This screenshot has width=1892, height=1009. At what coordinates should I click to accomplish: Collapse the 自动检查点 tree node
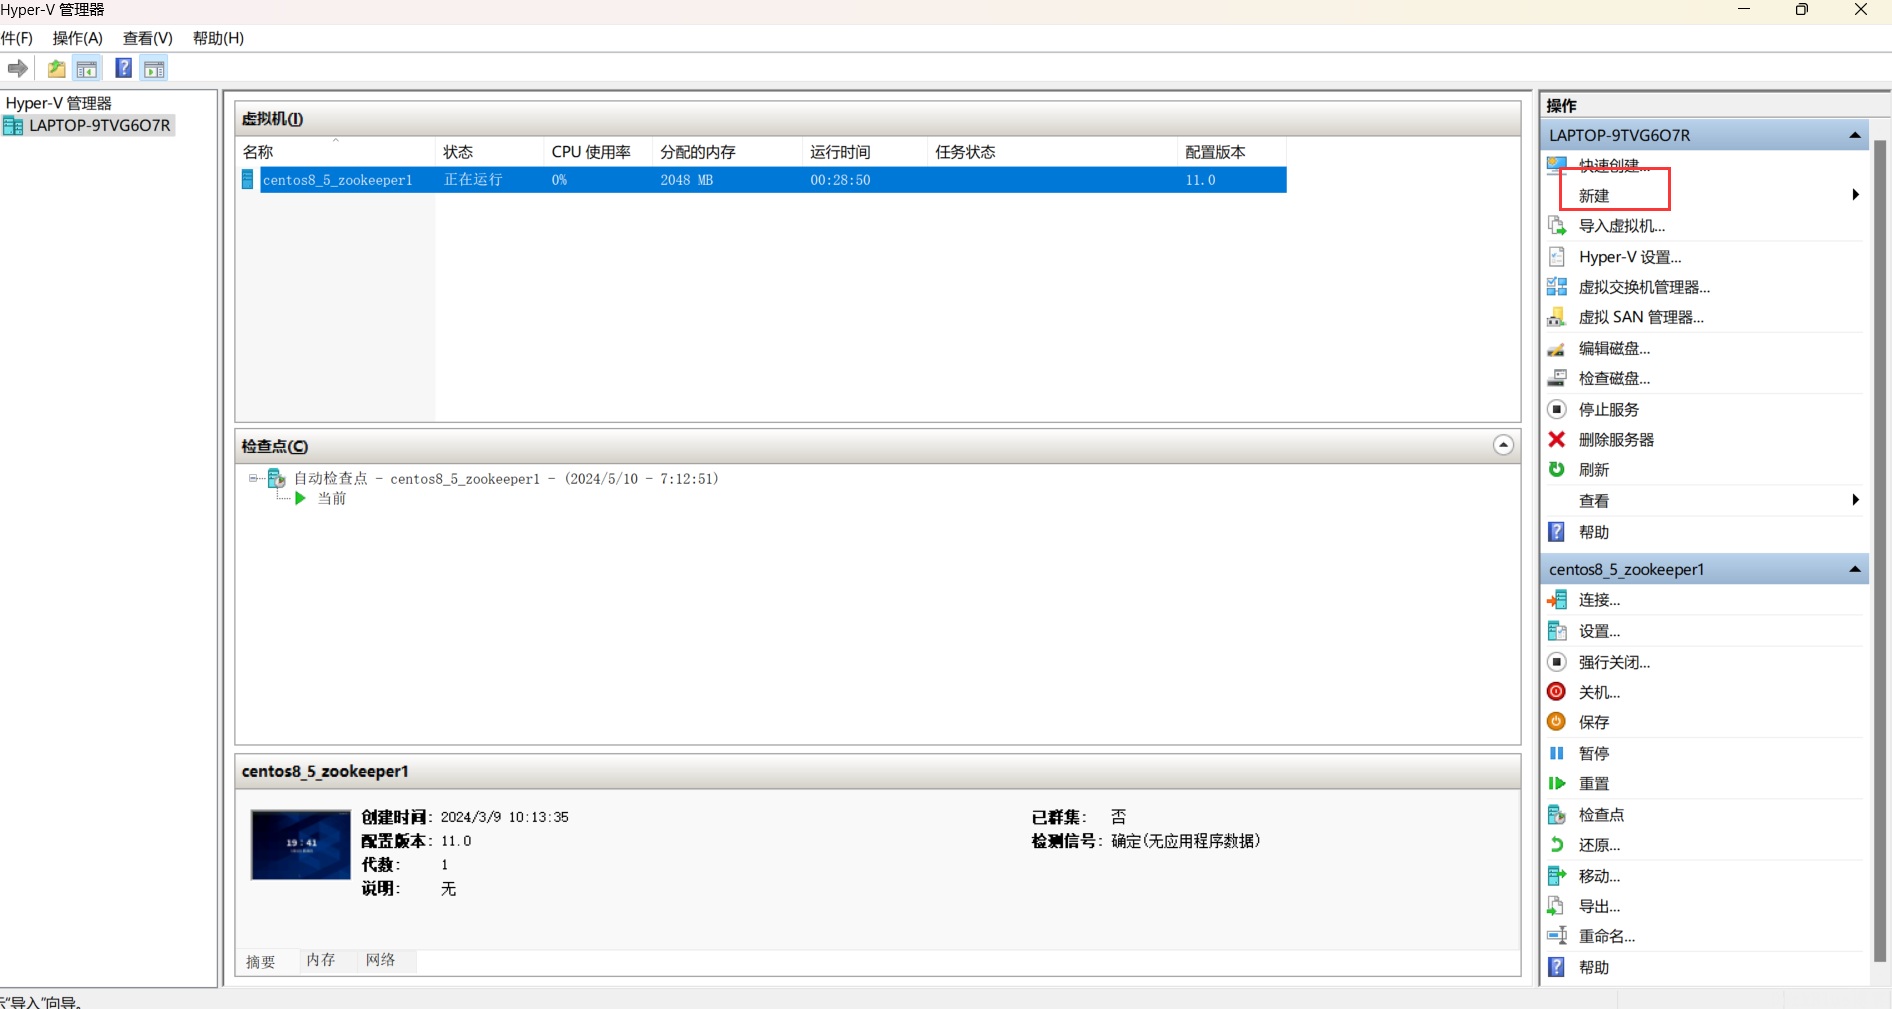pos(253,478)
